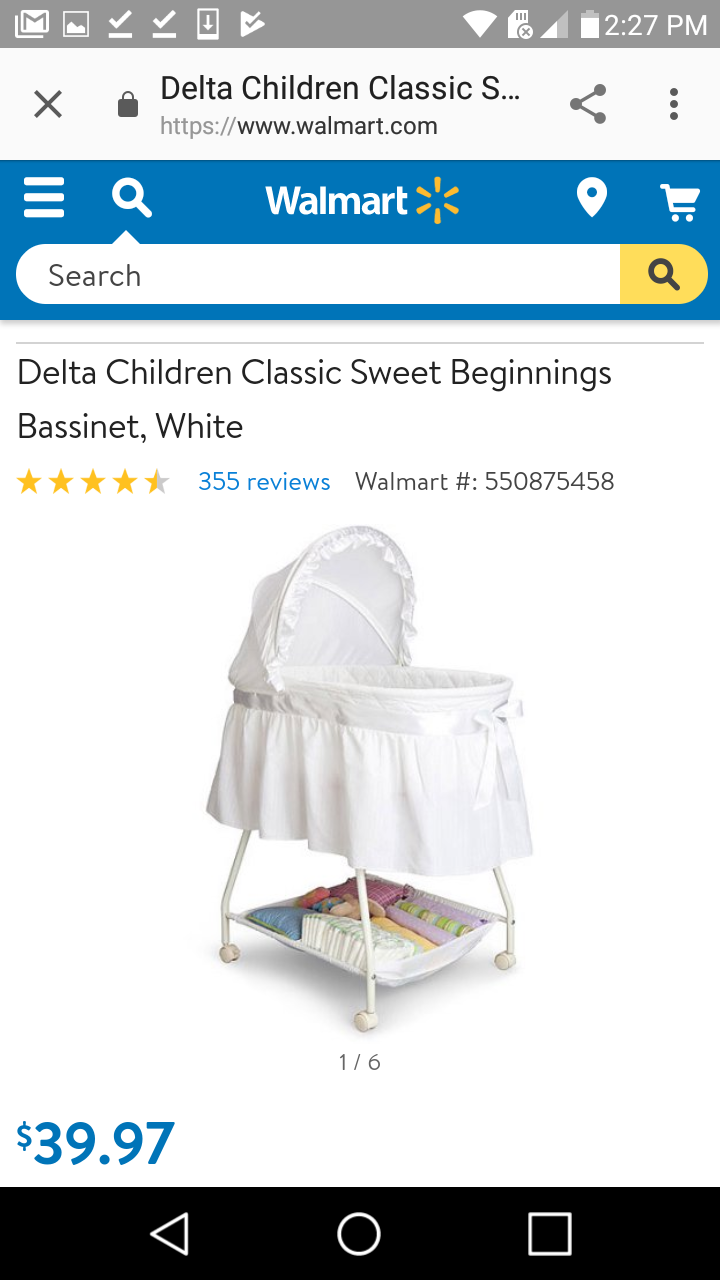This screenshot has width=720, height=1280.
Task: Open the 355 reviews link
Action: point(264,482)
